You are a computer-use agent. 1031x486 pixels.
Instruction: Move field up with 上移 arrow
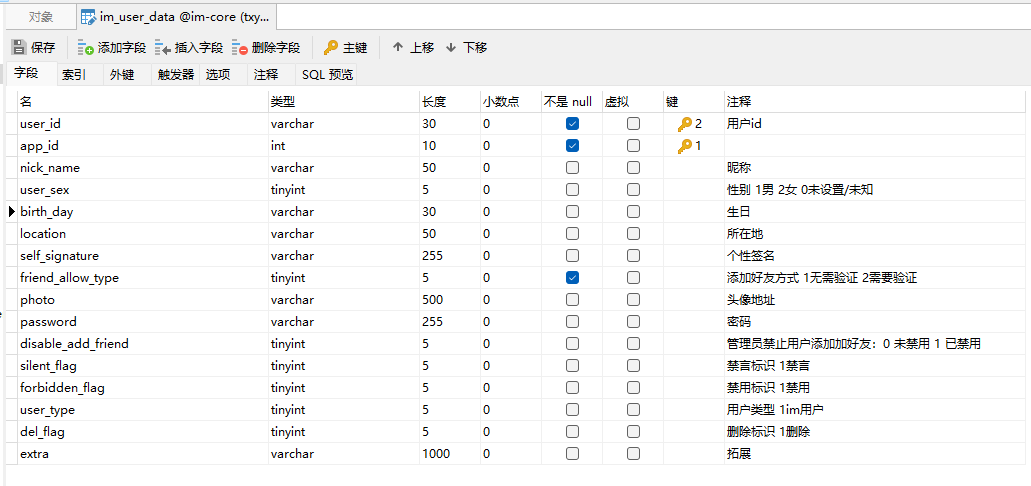[398, 47]
